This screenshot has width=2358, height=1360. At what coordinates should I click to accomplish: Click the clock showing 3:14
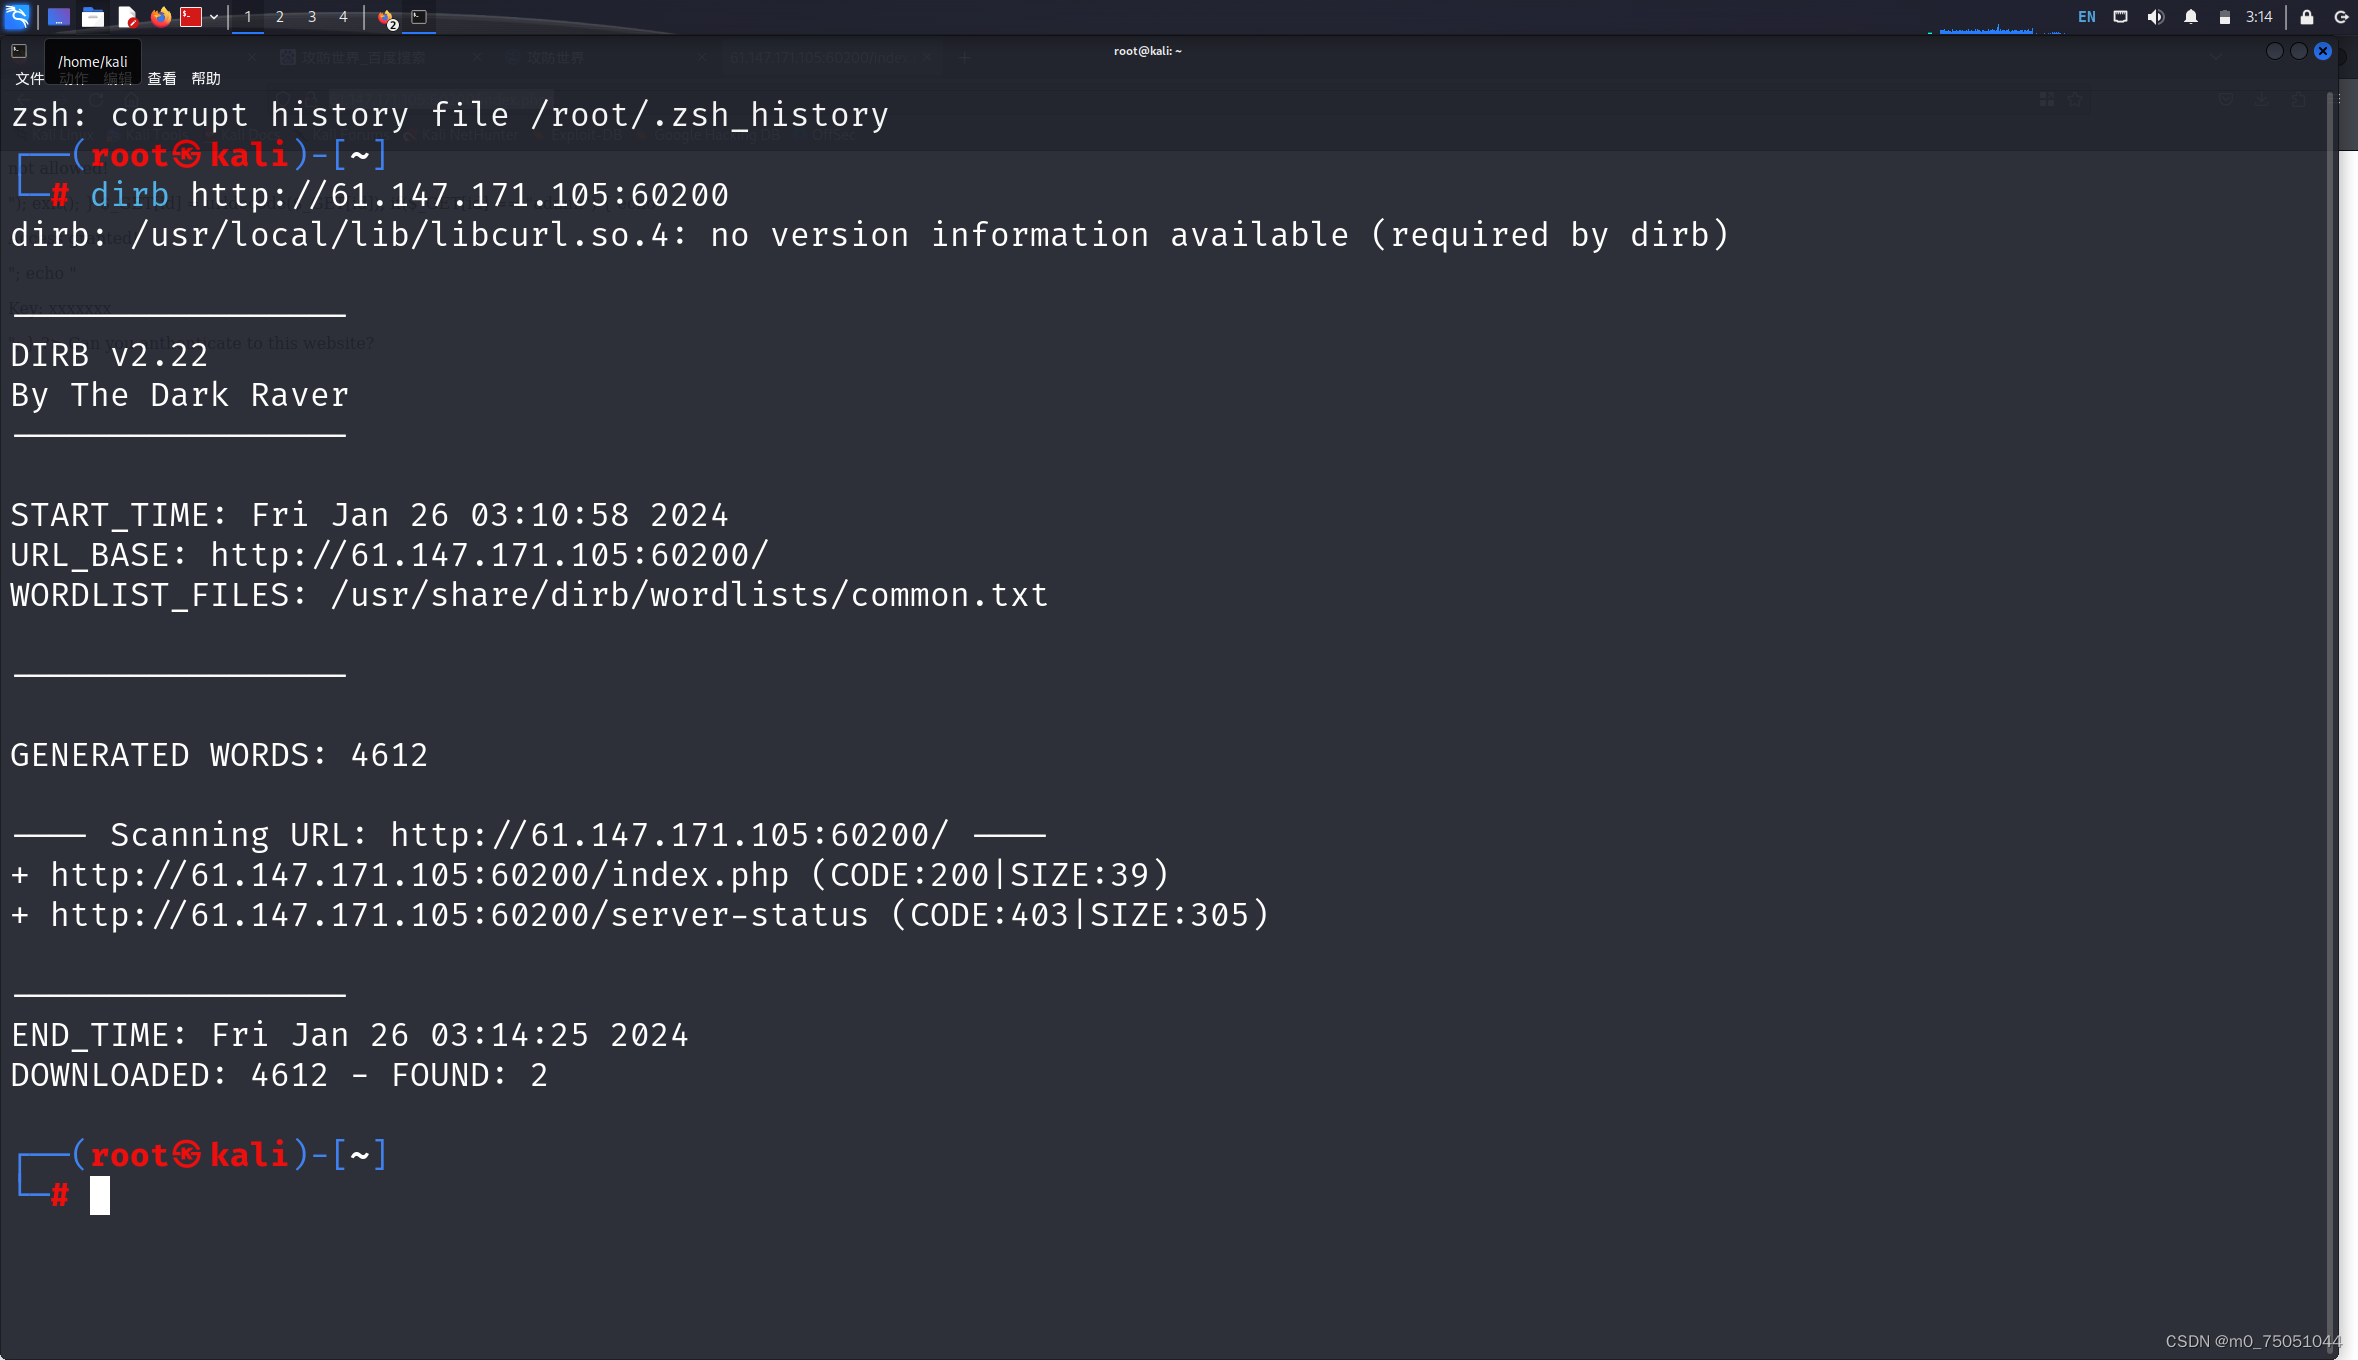pyautogui.click(x=2258, y=17)
